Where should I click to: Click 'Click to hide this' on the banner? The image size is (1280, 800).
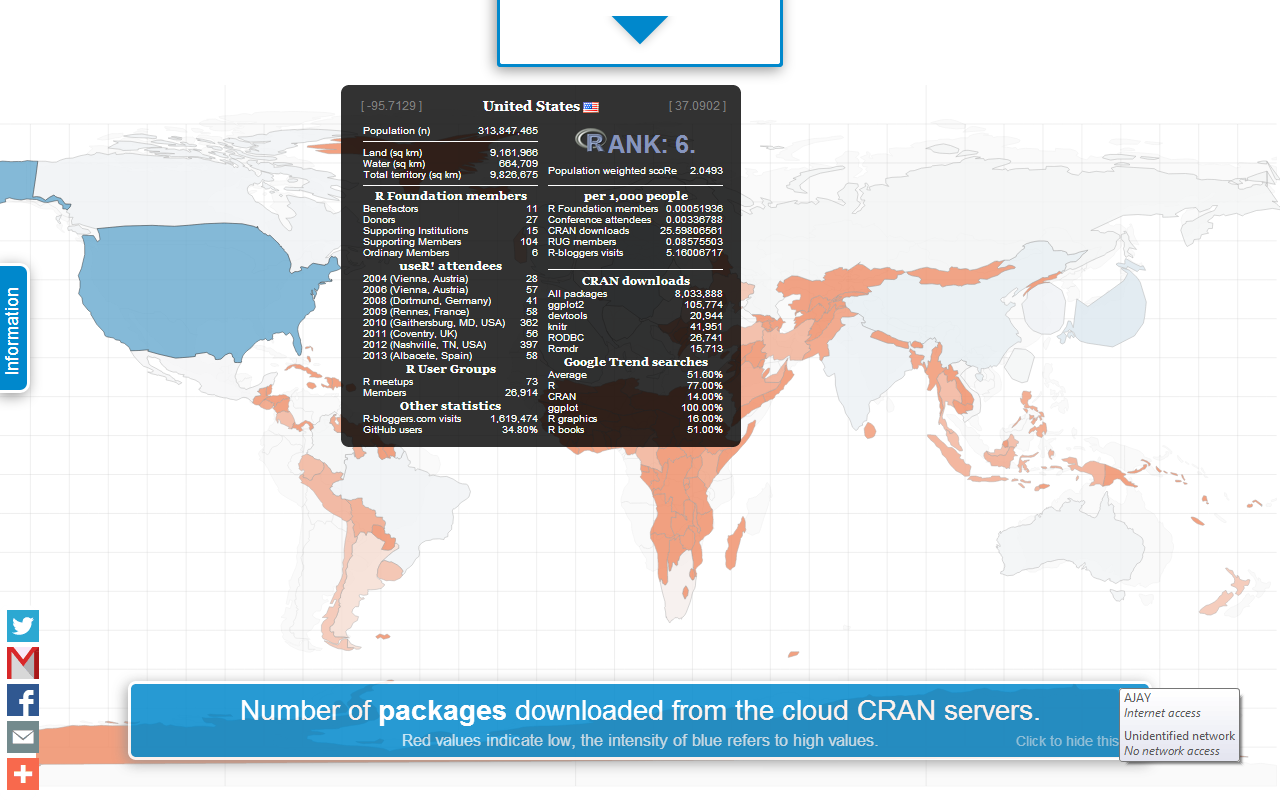pos(1066,741)
